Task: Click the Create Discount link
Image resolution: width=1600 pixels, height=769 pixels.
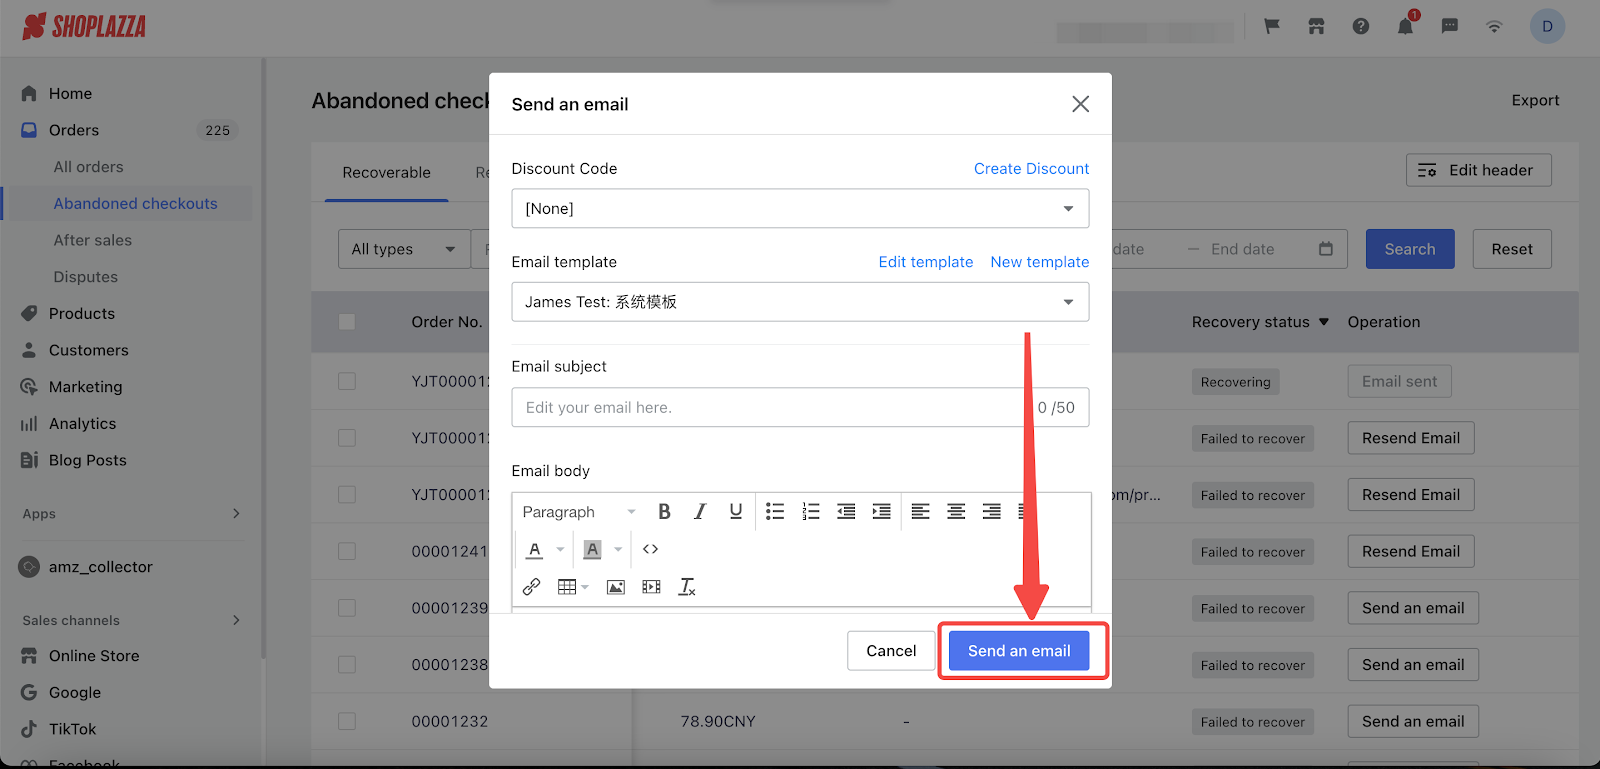Action: click(x=1031, y=169)
